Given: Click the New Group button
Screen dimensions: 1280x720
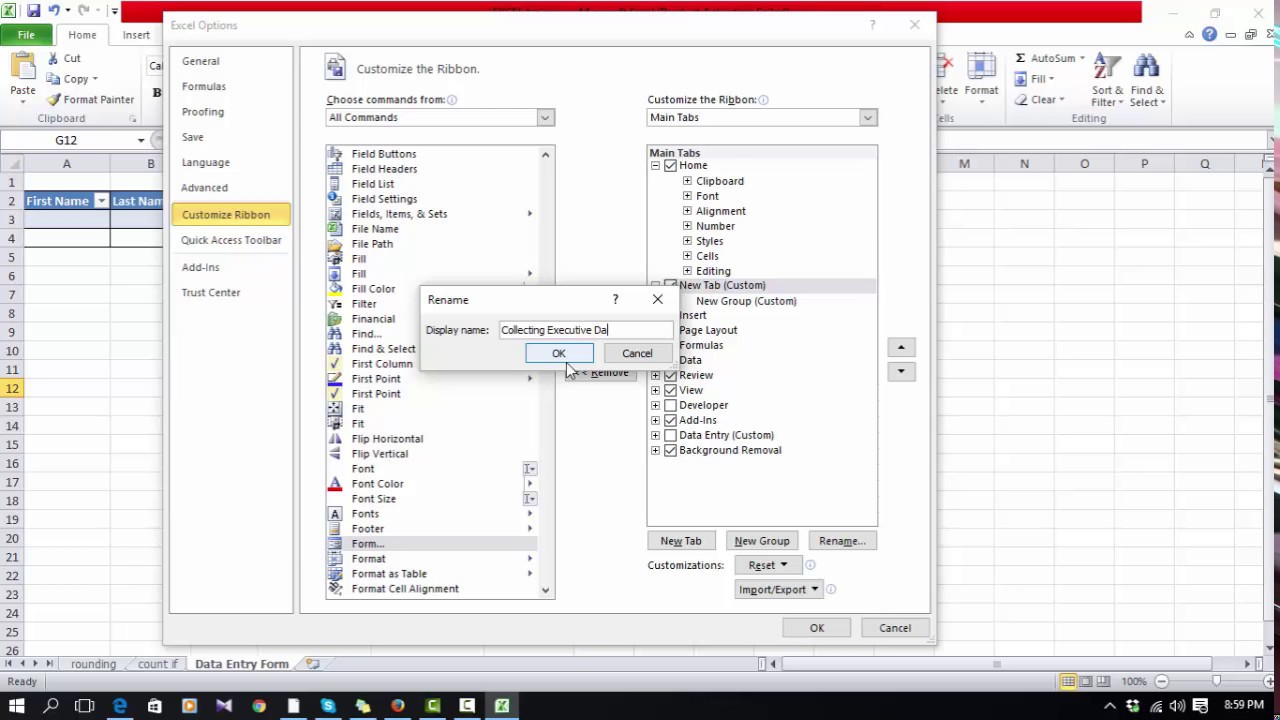Looking at the screenshot, I should coord(762,541).
